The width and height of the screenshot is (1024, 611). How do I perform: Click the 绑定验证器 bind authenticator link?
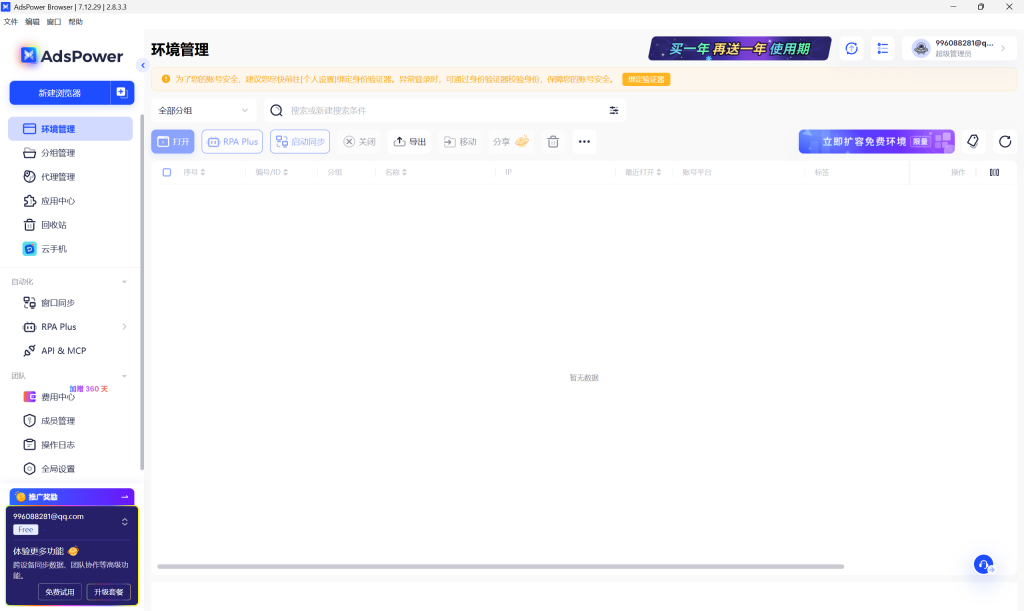pos(644,77)
